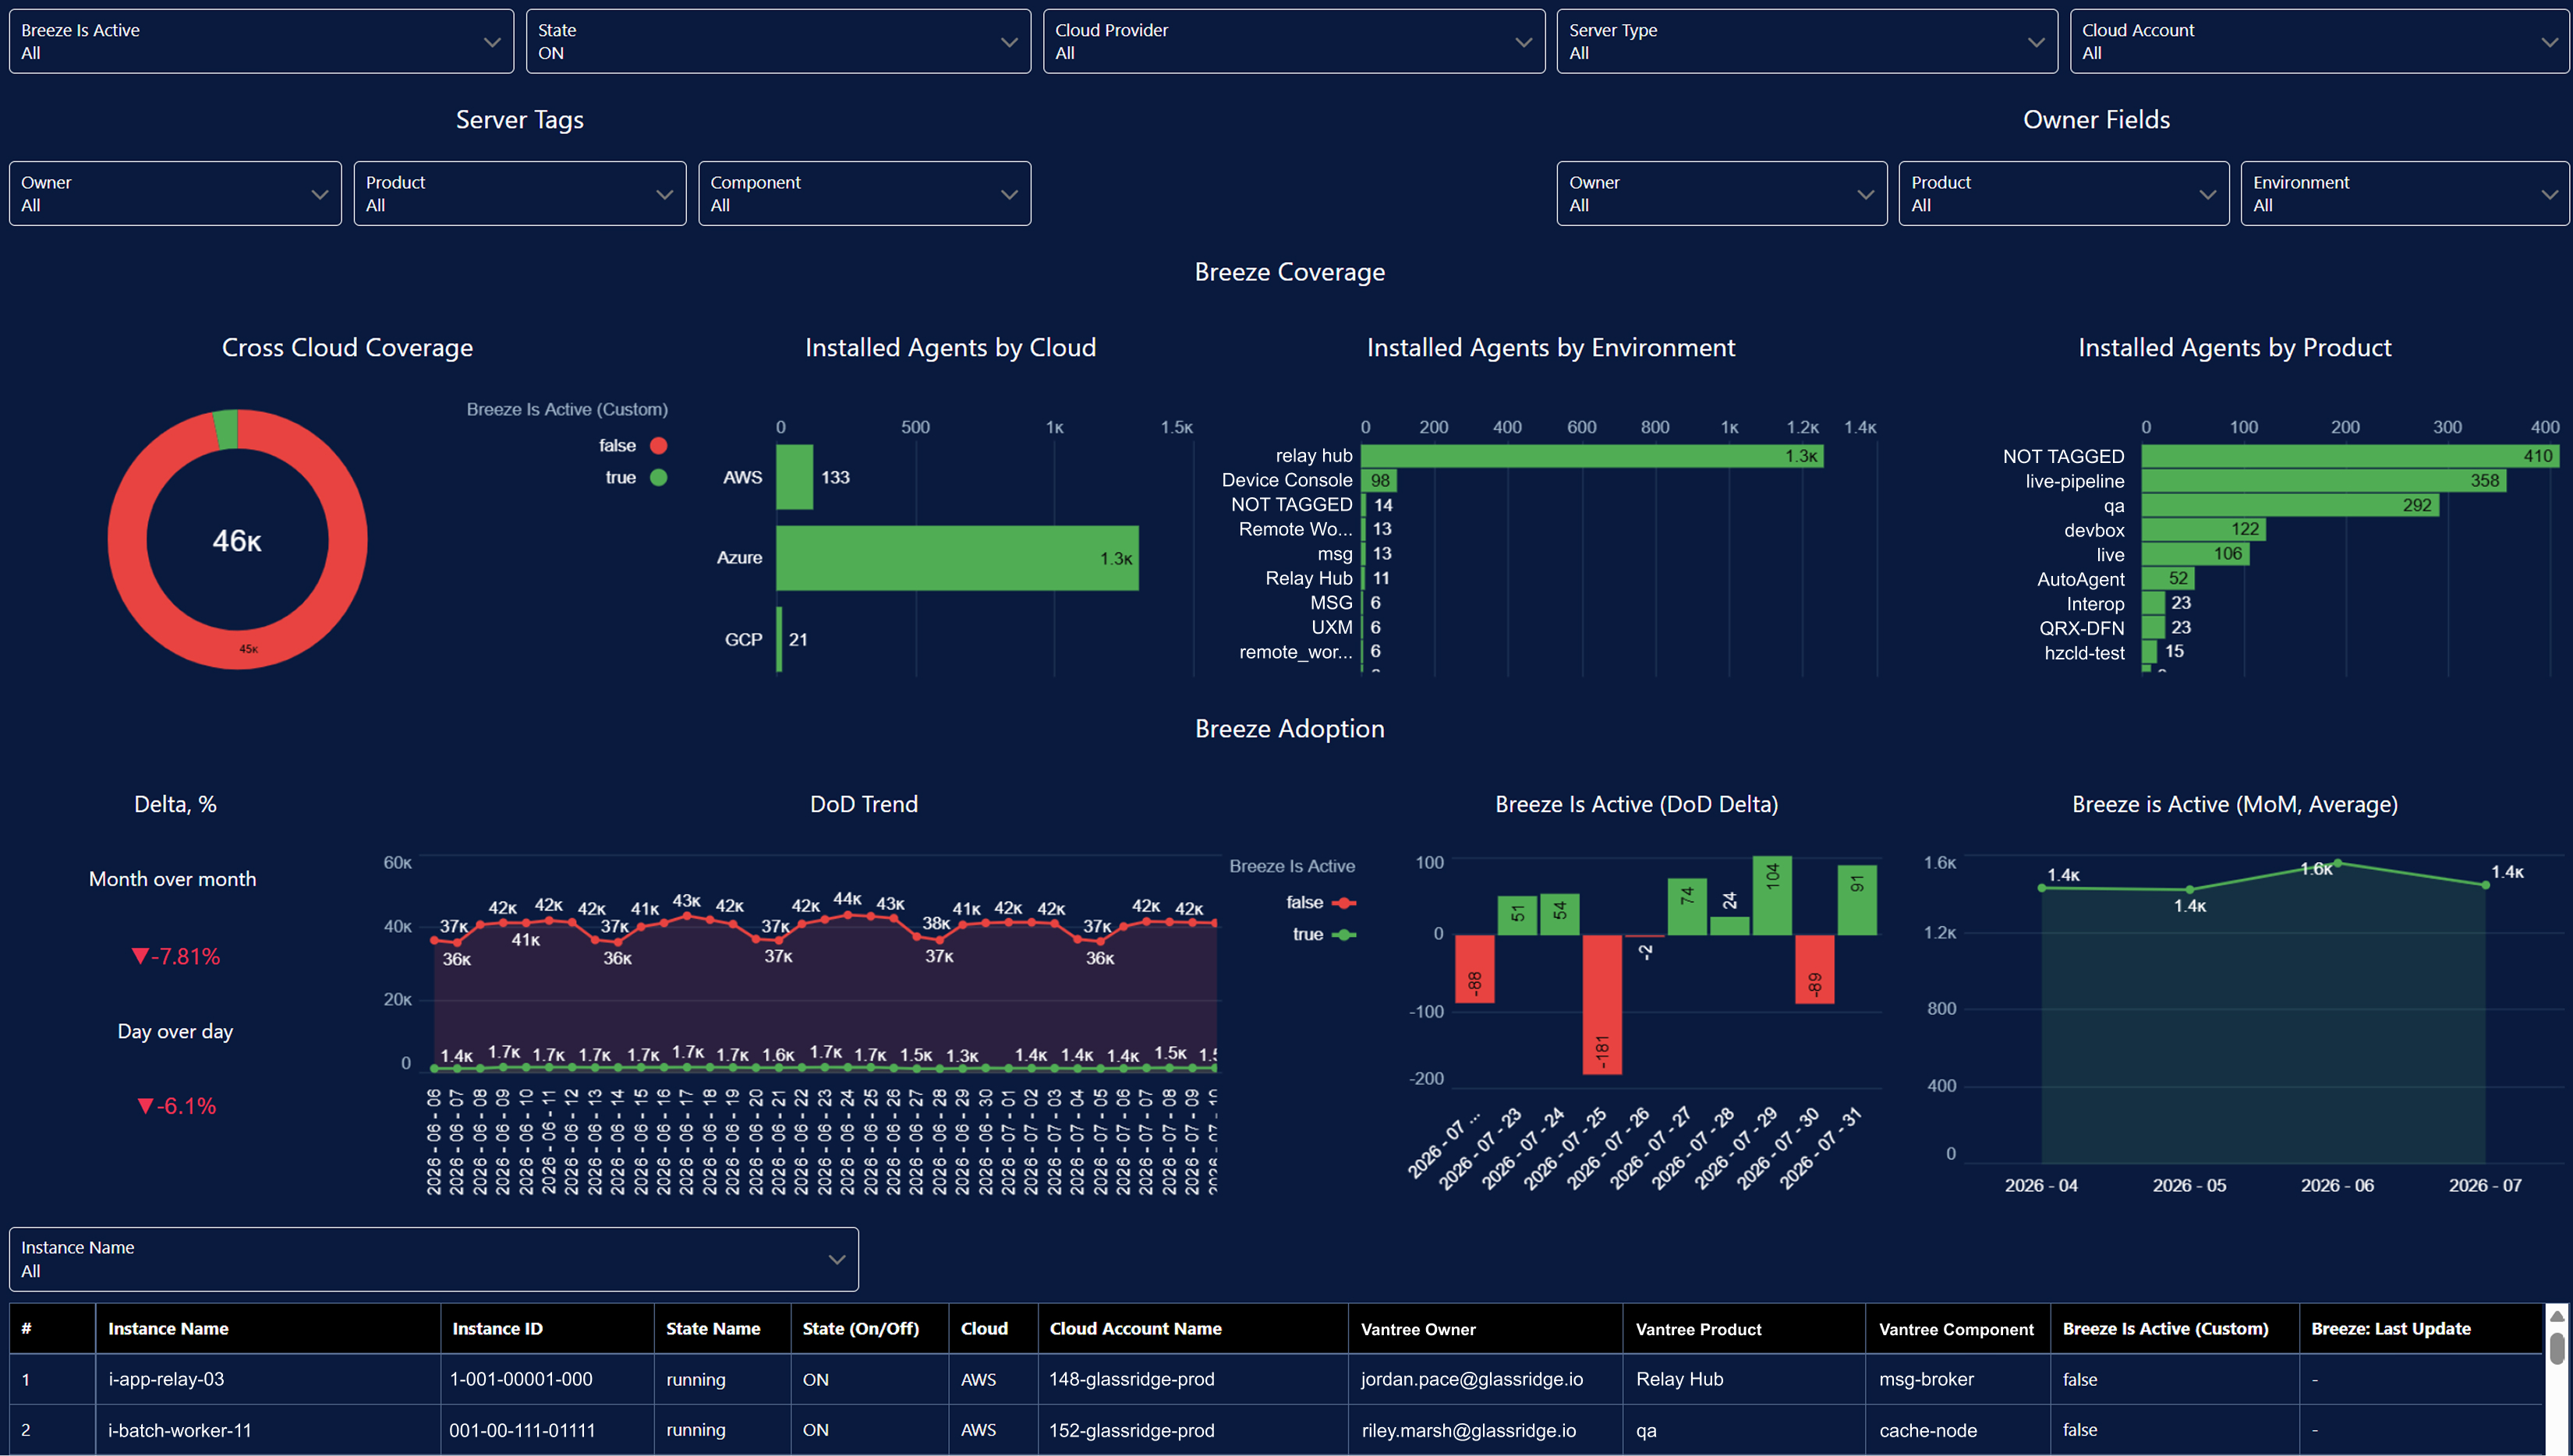
Task: Click the AutoAgent bar showing 52
Action: (2168, 579)
